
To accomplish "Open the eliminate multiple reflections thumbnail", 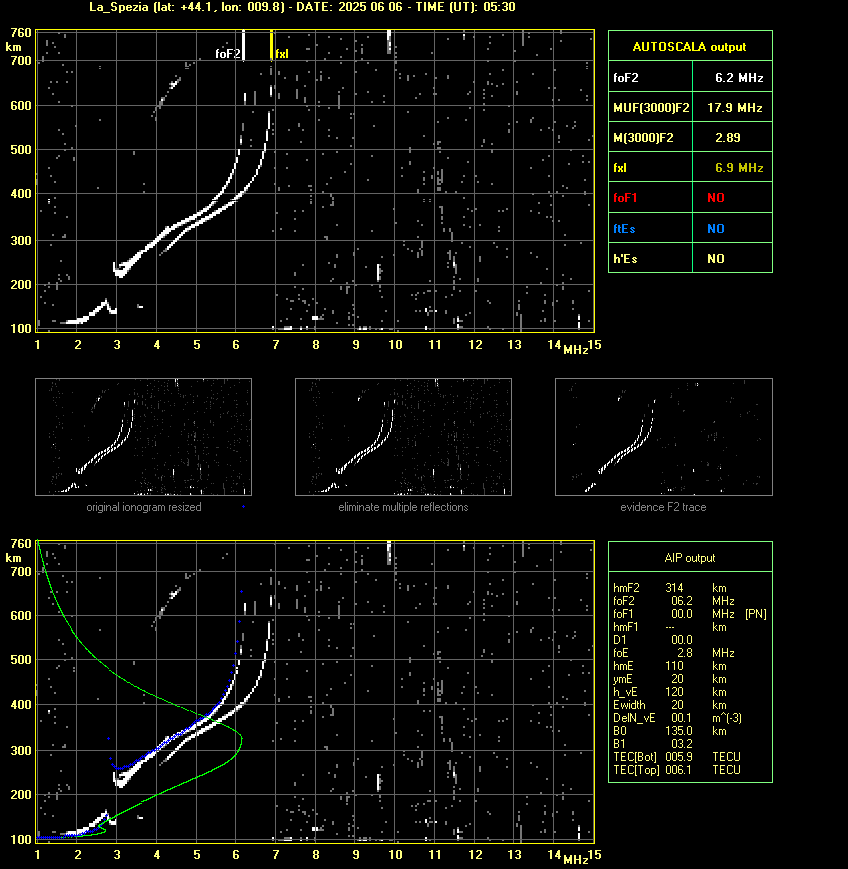I will point(403,437).
